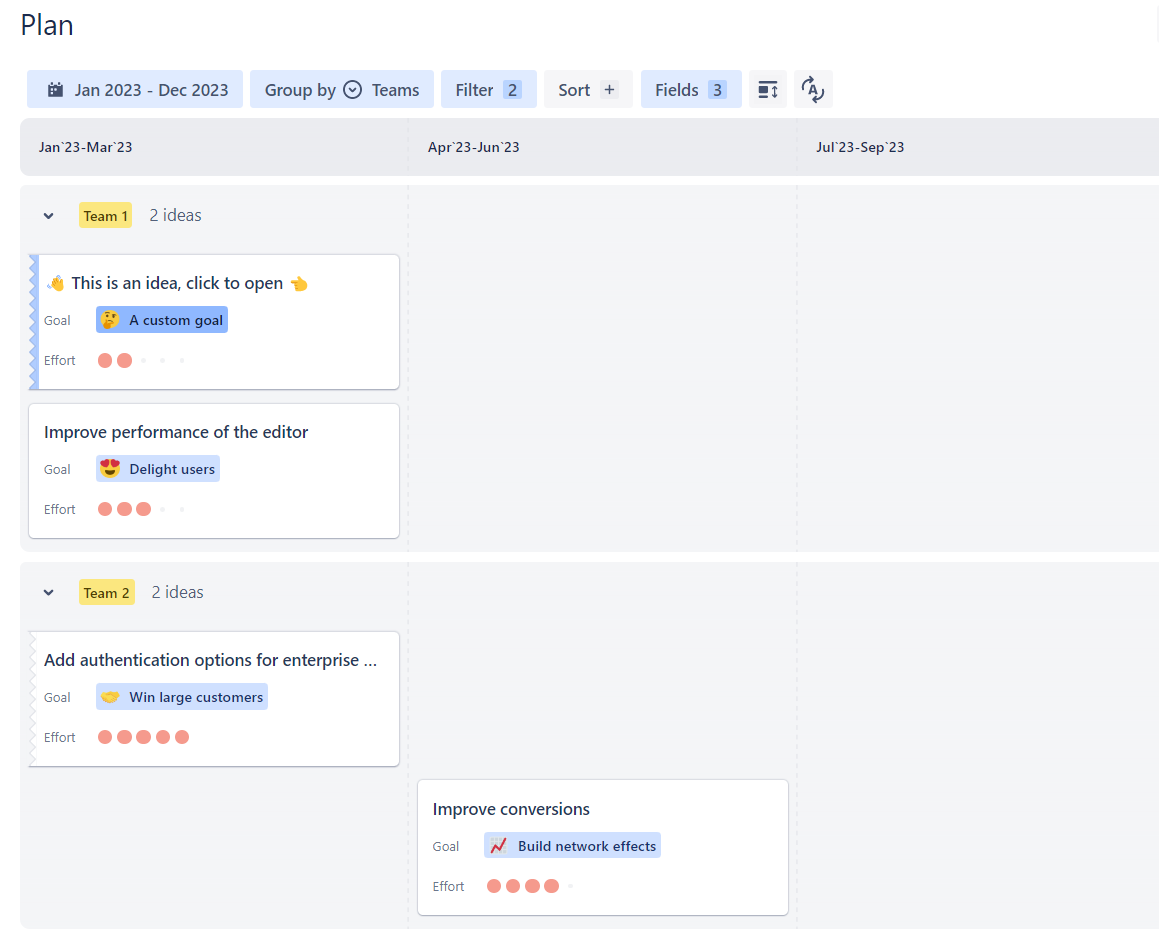Click the waving hand emoji on idea card
The image size is (1159, 935).
tap(56, 283)
